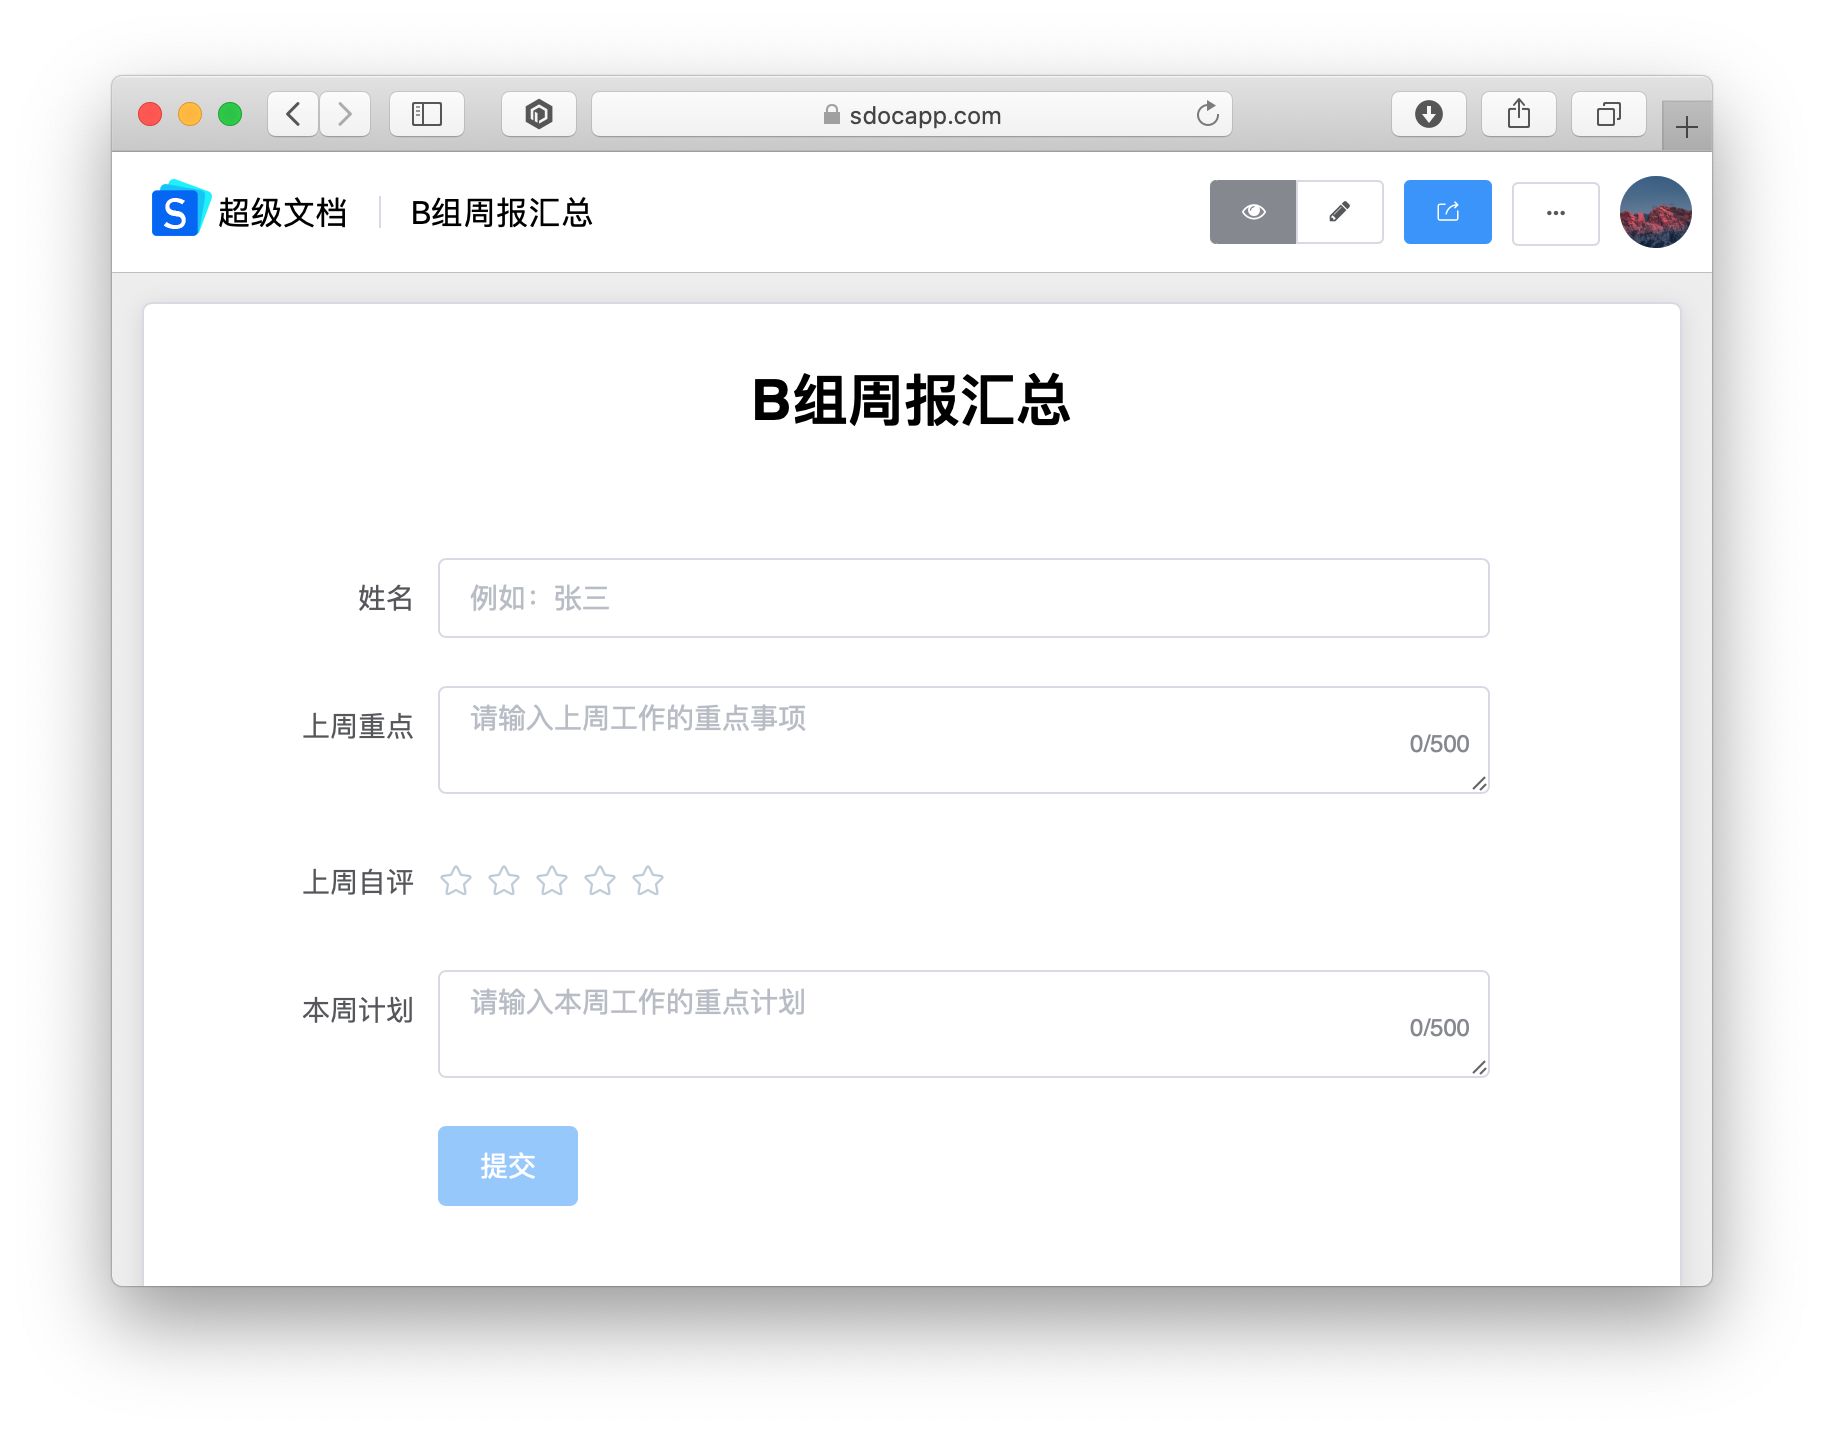The width and height of the screenshot is (1824, 1434).
Task: Click the 本周计划 text area
Action: 964,1024
